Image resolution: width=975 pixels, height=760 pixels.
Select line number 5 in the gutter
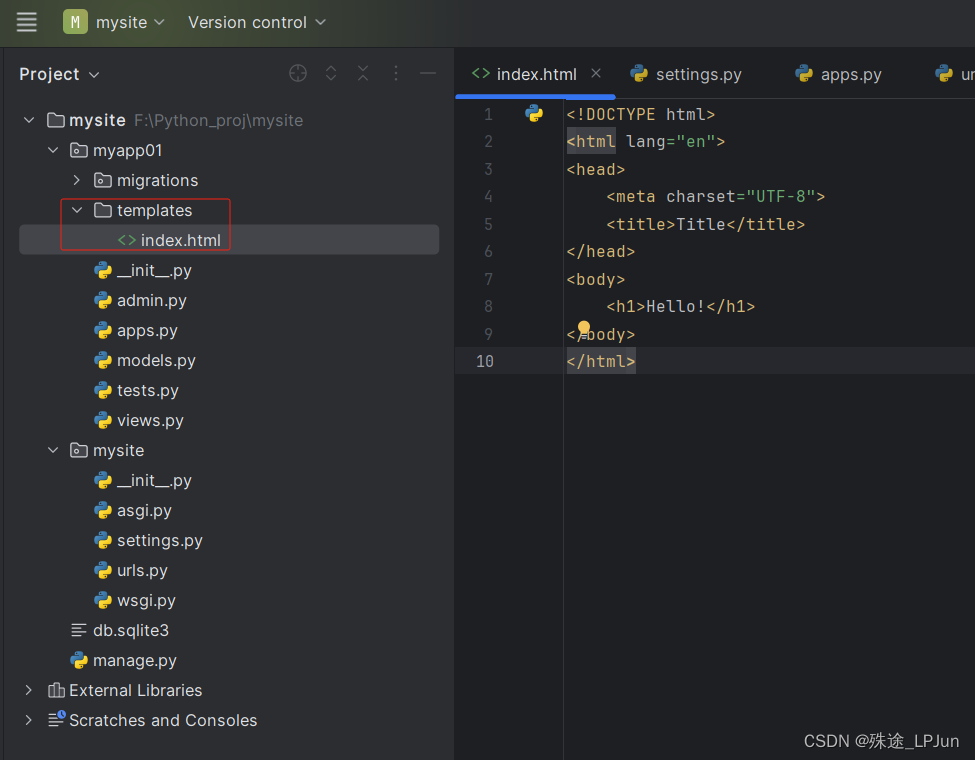click(x=488, y=224)
